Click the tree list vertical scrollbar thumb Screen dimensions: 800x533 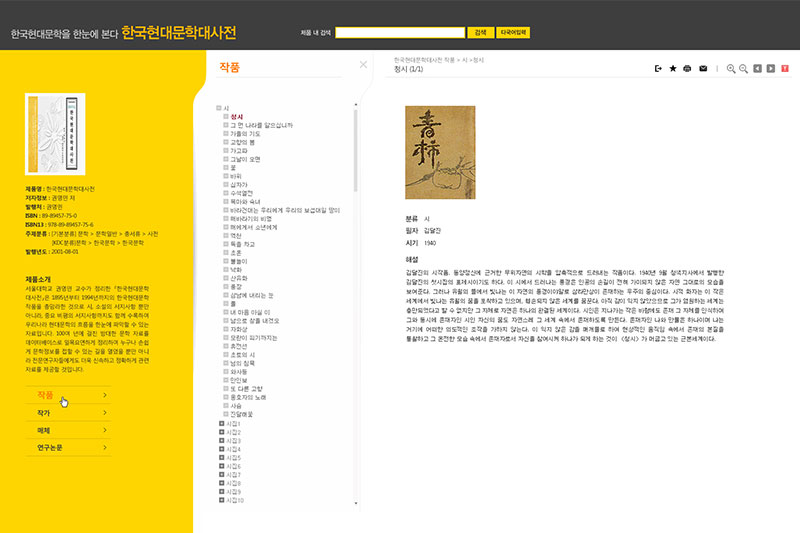pos(356,150)
